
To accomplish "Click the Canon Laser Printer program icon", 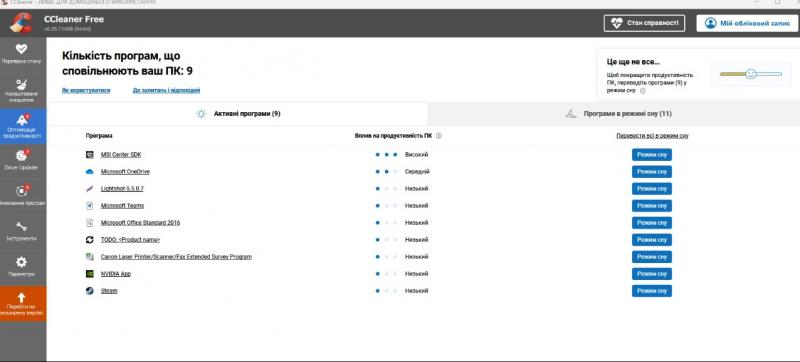I will (90, 256).
